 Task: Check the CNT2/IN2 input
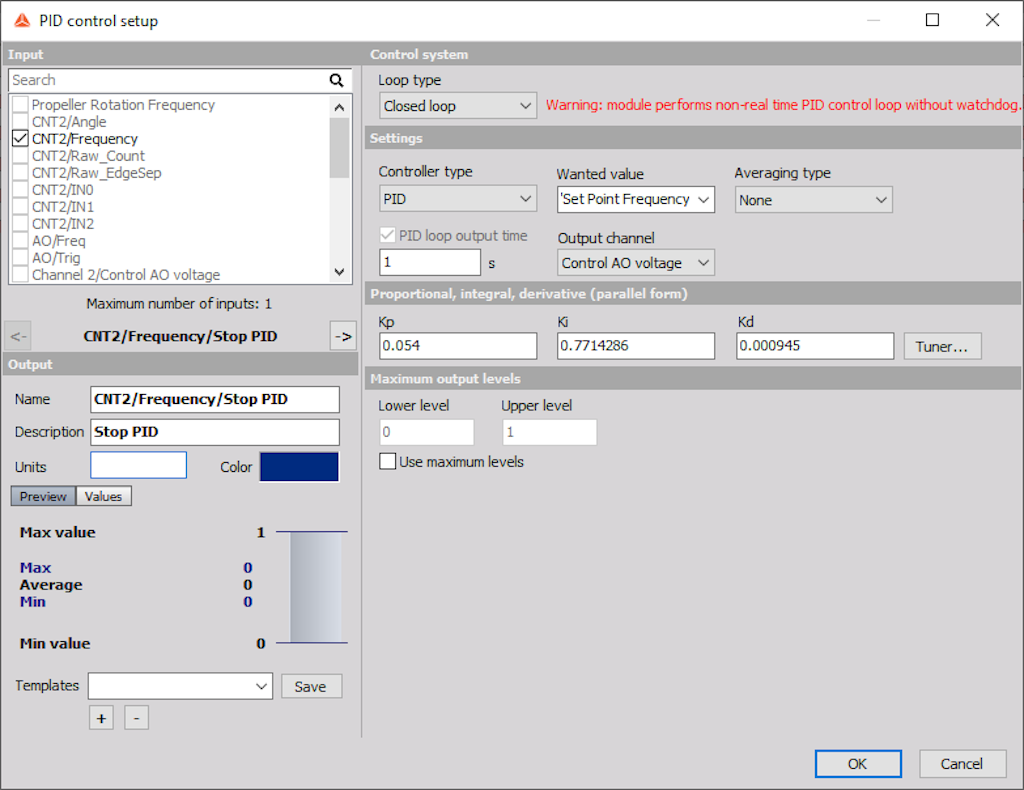click(x=20, y=223)
